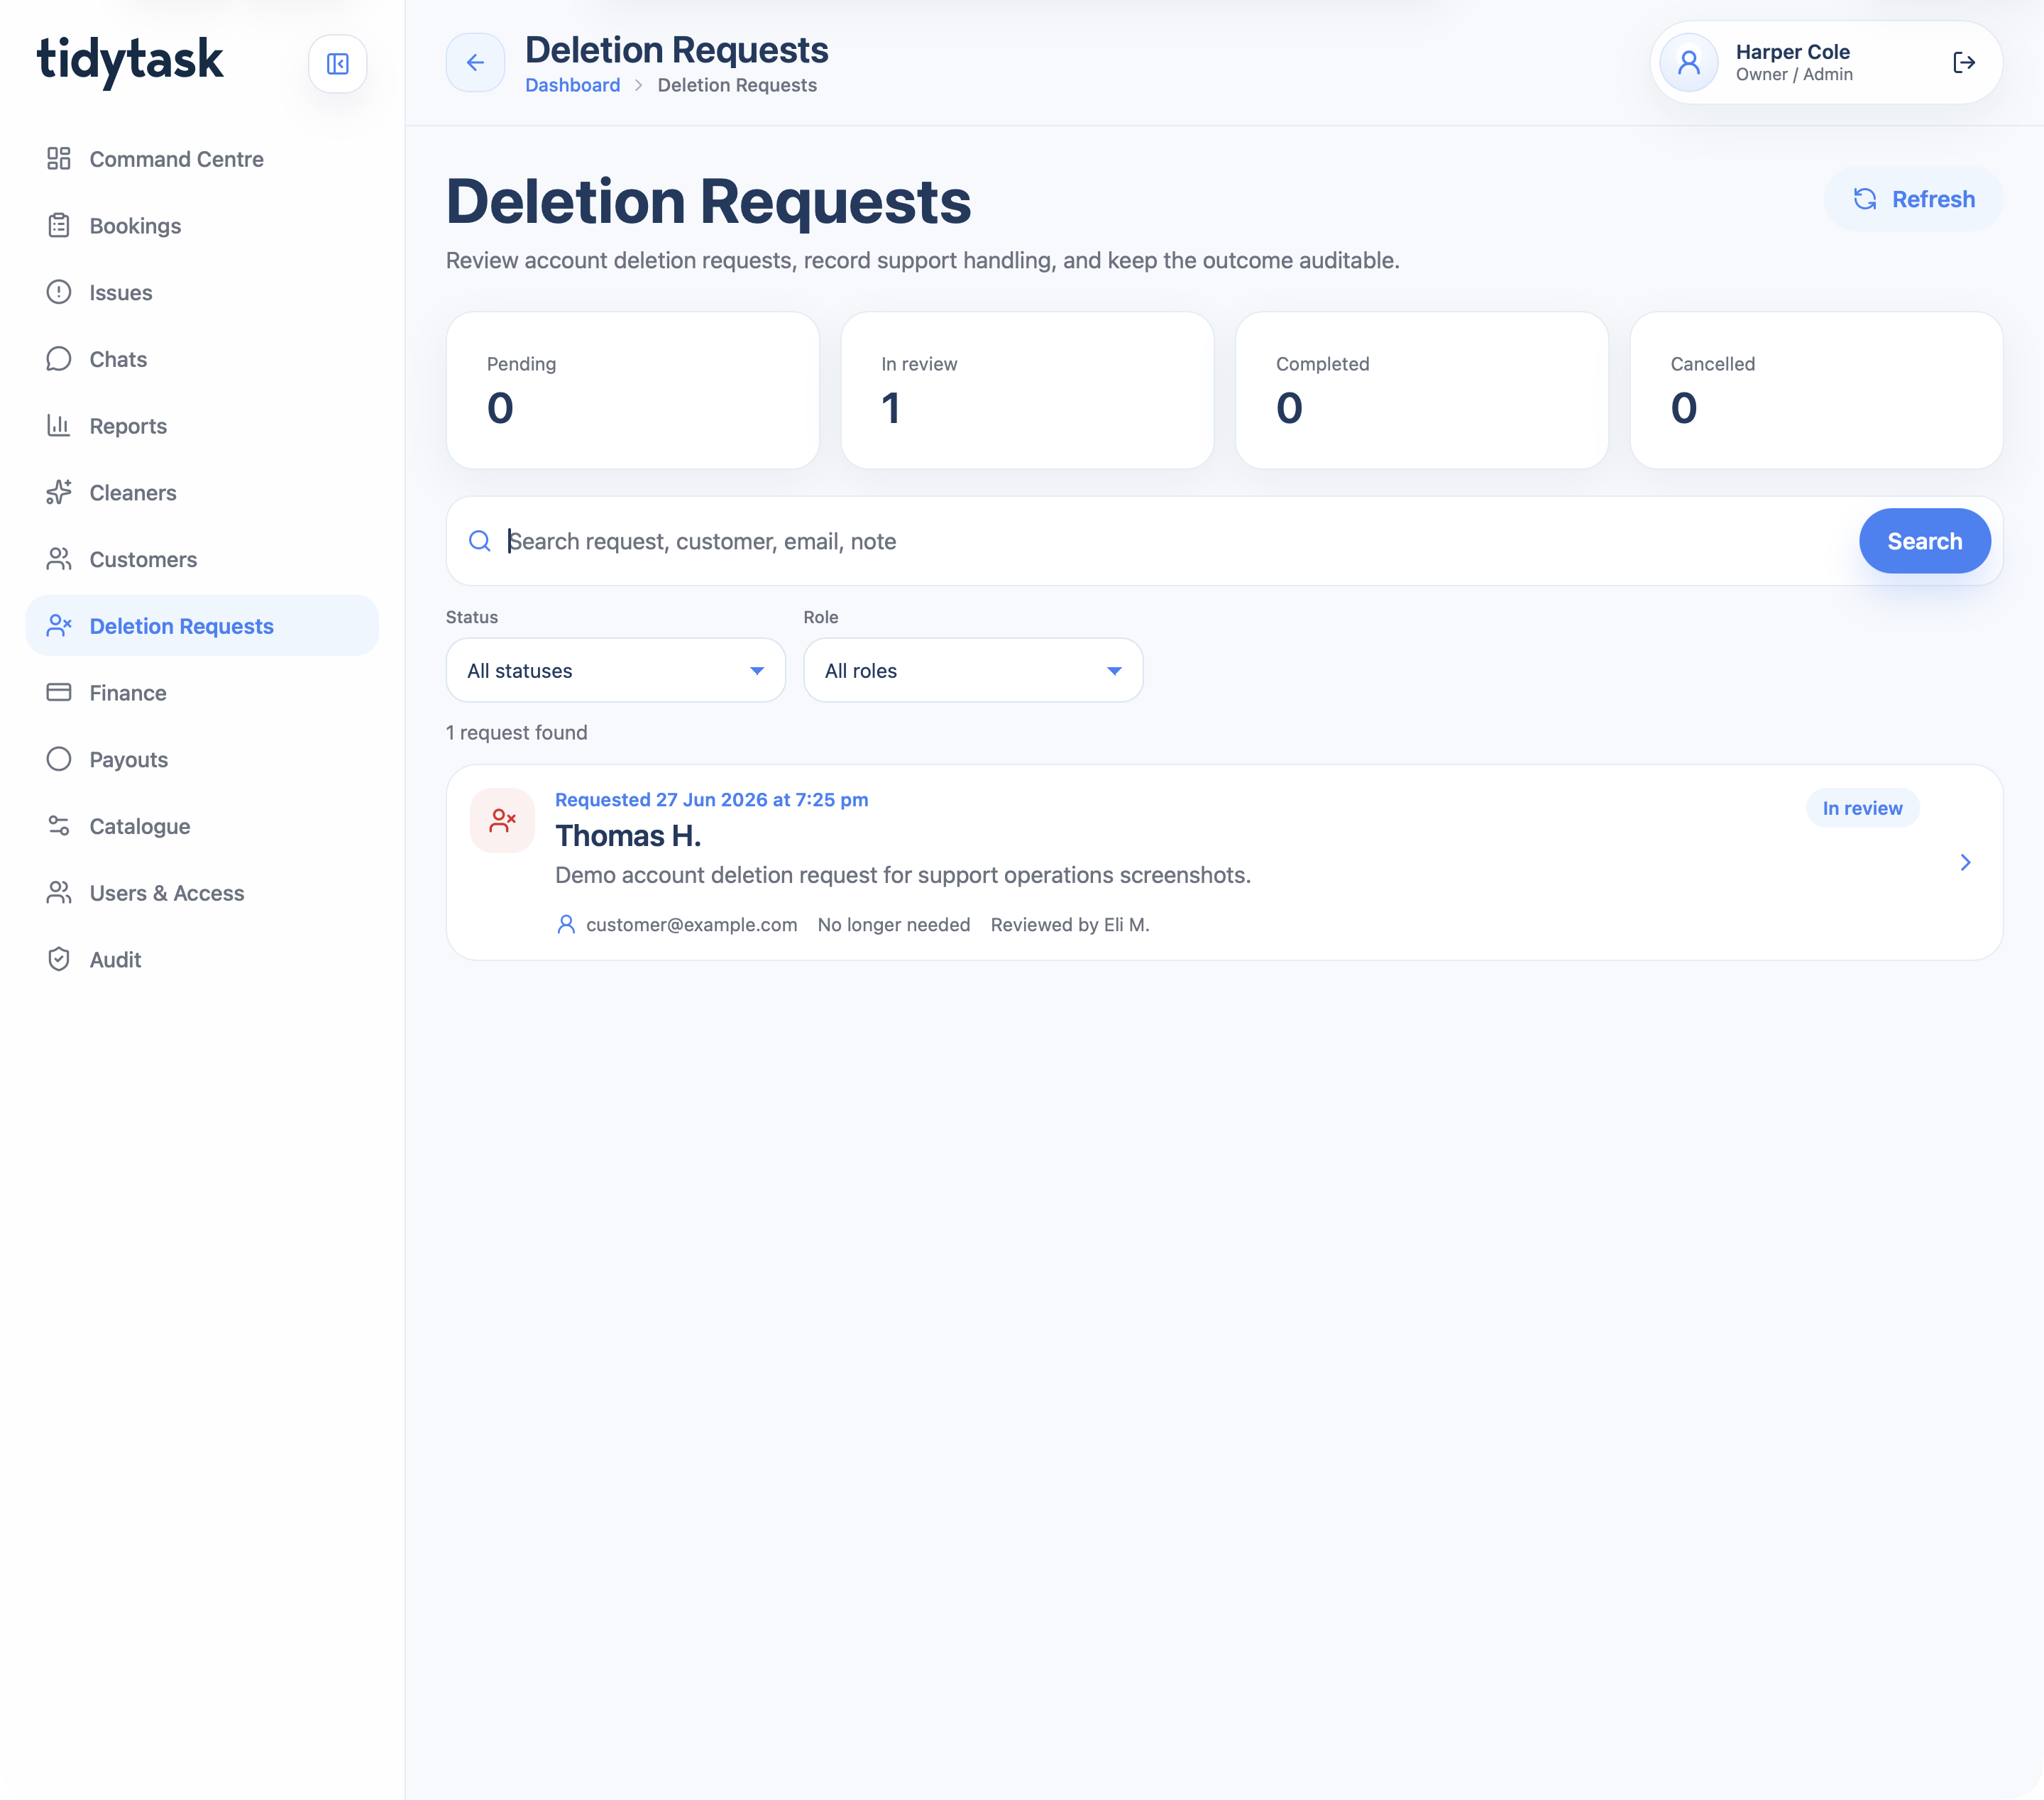This screenshot has width=2044, height=1800.
Task: Click the '1 request found' text
Action: pos(517,732)
